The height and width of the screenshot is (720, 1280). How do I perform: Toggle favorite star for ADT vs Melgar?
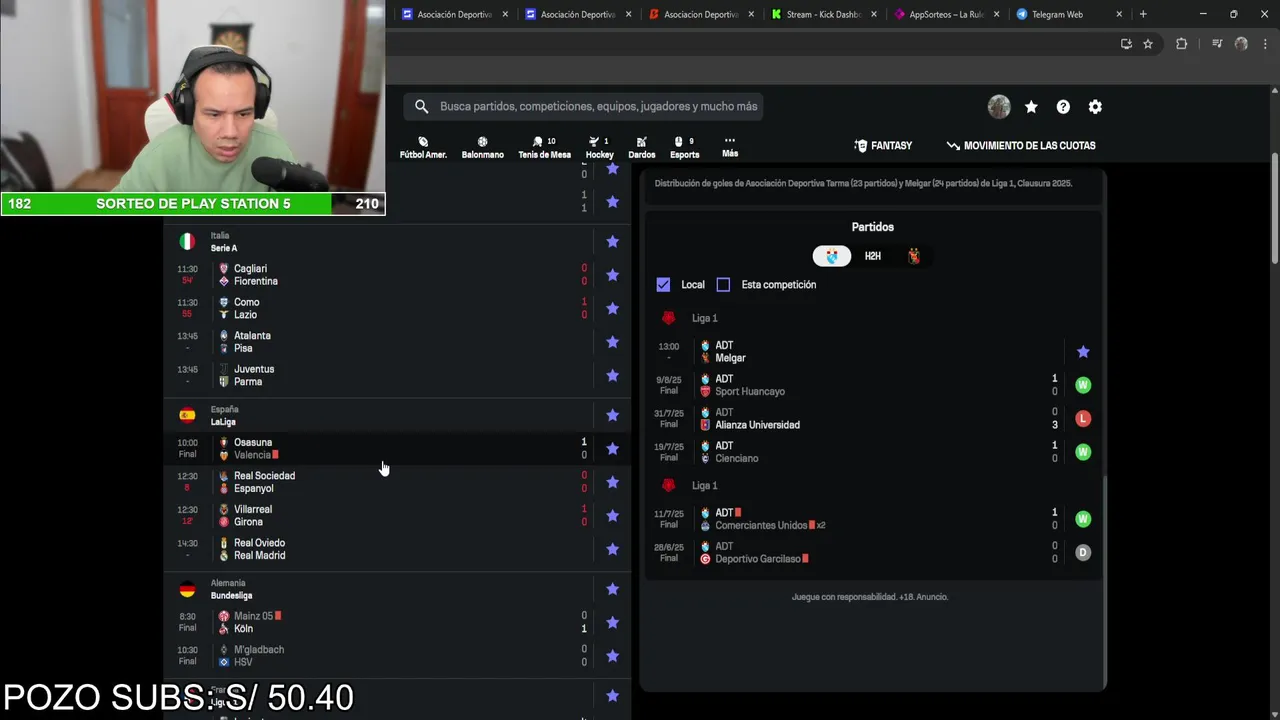tap(1083, 352)
